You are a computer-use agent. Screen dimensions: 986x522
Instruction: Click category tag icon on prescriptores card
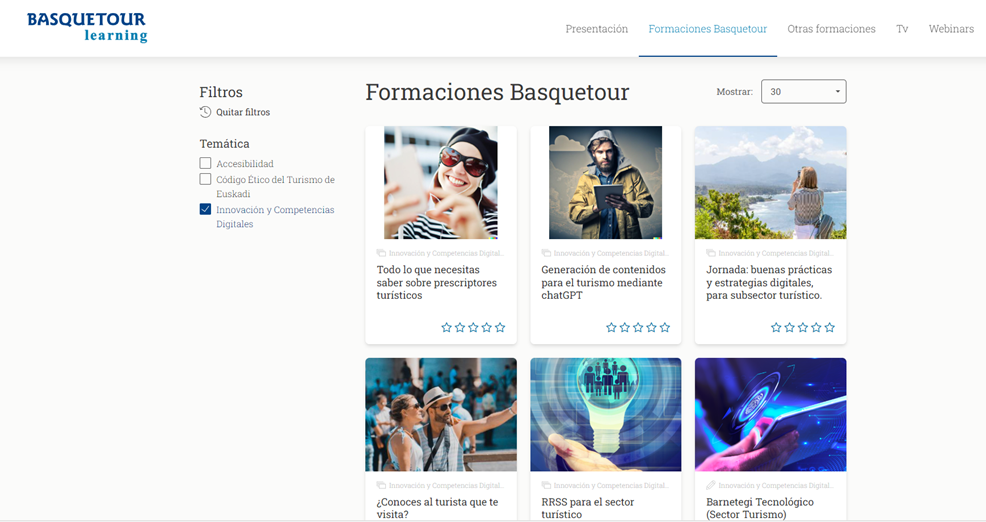(381, 254)
